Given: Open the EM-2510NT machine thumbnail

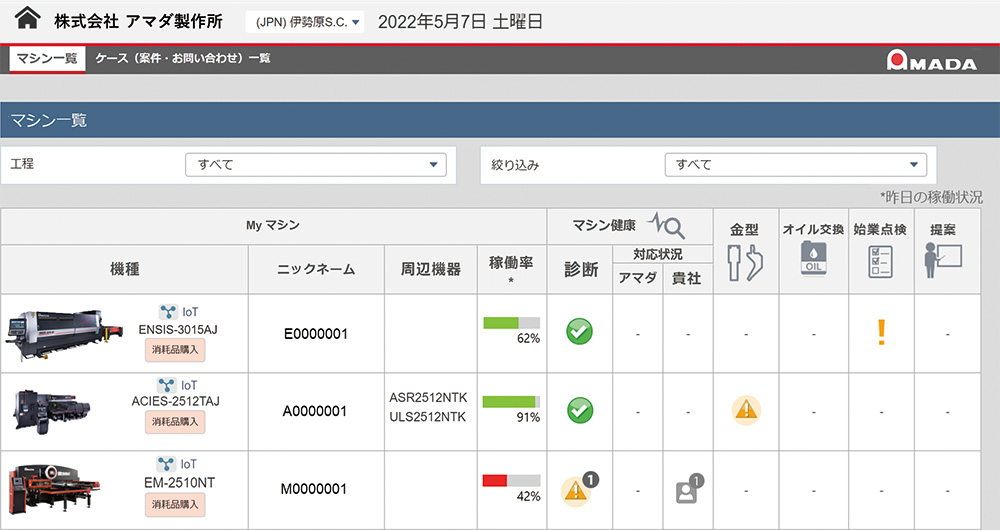Looking at the screenshot, I should point(54,489).
